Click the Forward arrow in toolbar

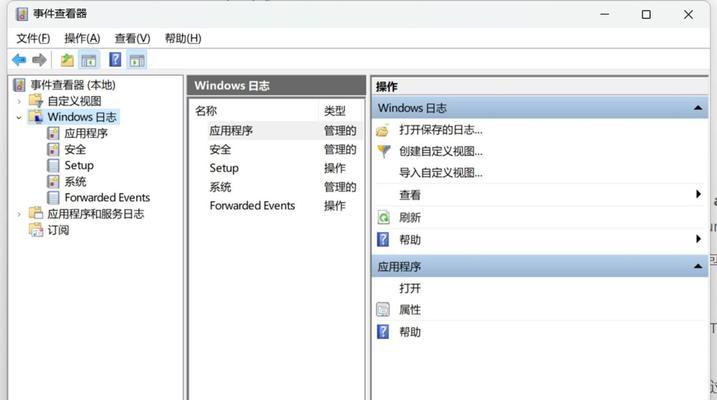39,60
